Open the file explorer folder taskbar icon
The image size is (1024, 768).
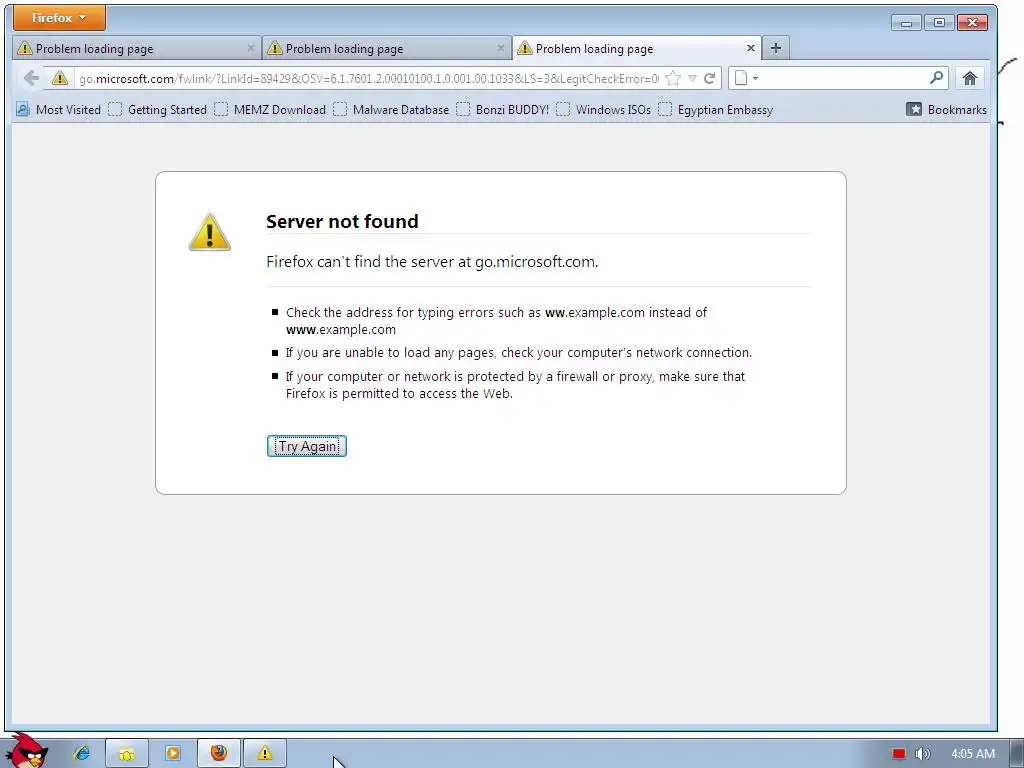(127, 753)
